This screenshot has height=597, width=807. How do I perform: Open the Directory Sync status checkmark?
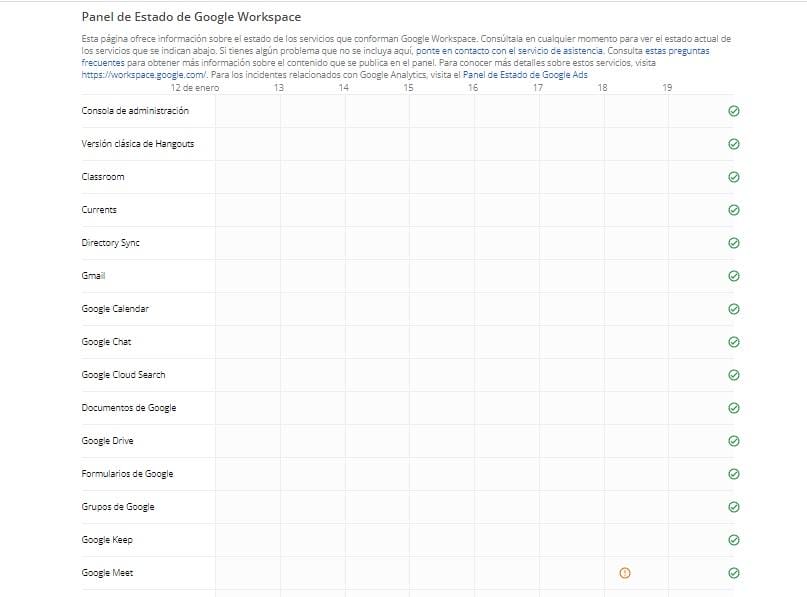click(734, 243)
